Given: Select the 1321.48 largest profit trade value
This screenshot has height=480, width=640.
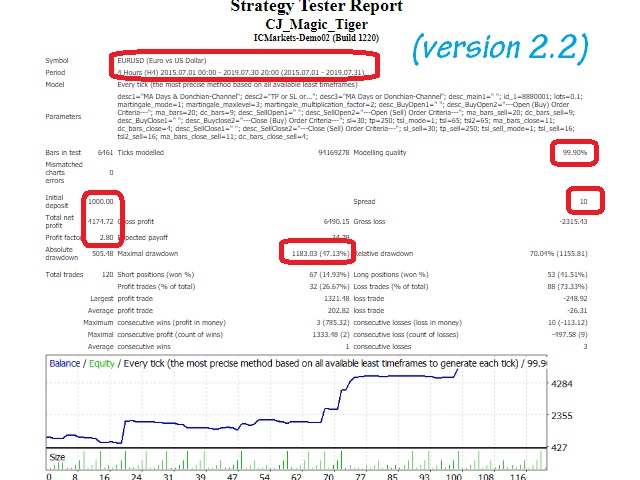Looking at the screenshot, I should [x=337, y=299].
